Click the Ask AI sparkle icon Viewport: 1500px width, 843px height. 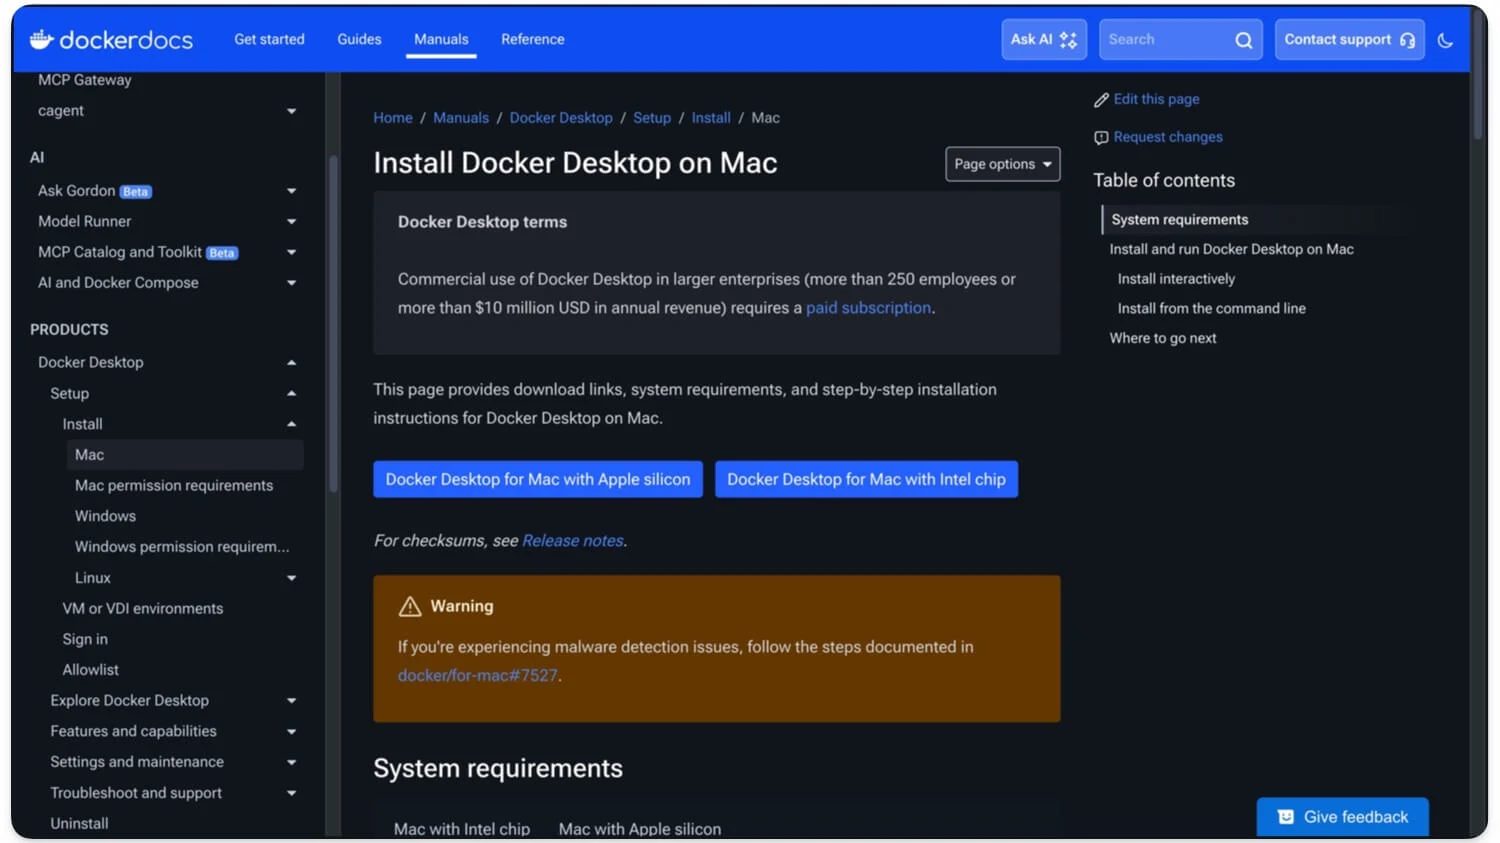[x=1069, y=40]
